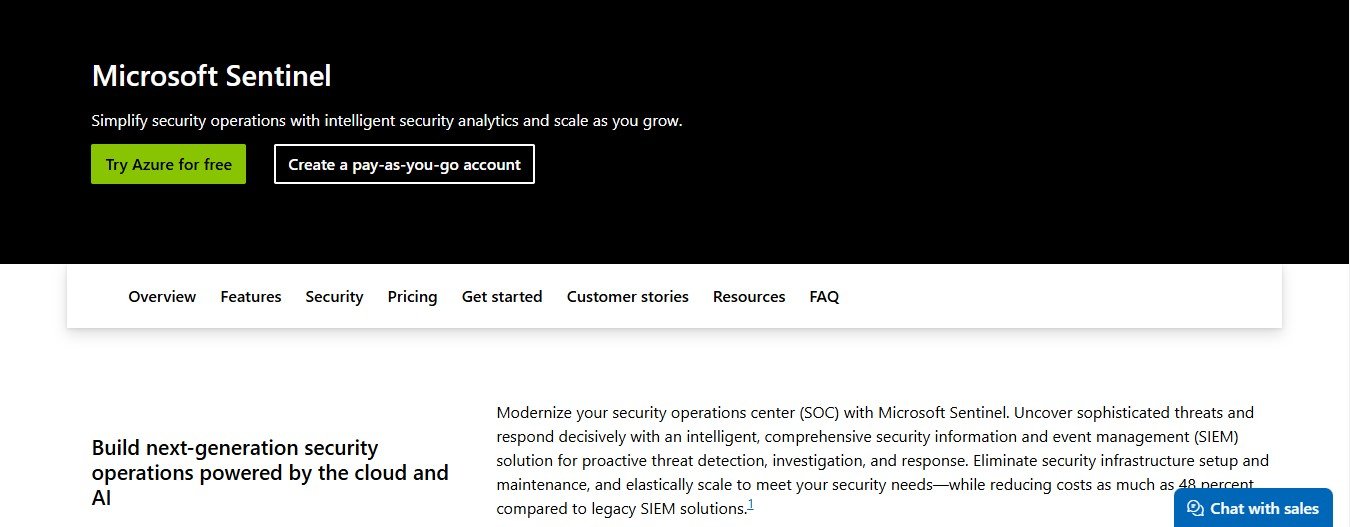
Task: Create a pay-as-you-go account
Action: pyautogui.click(x=404, y=164)
